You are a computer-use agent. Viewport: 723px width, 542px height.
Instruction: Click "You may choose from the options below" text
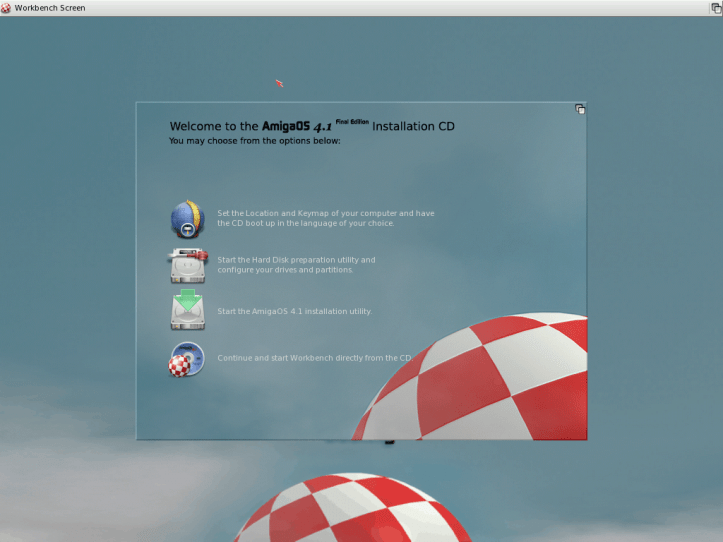[x=255, y=141]
